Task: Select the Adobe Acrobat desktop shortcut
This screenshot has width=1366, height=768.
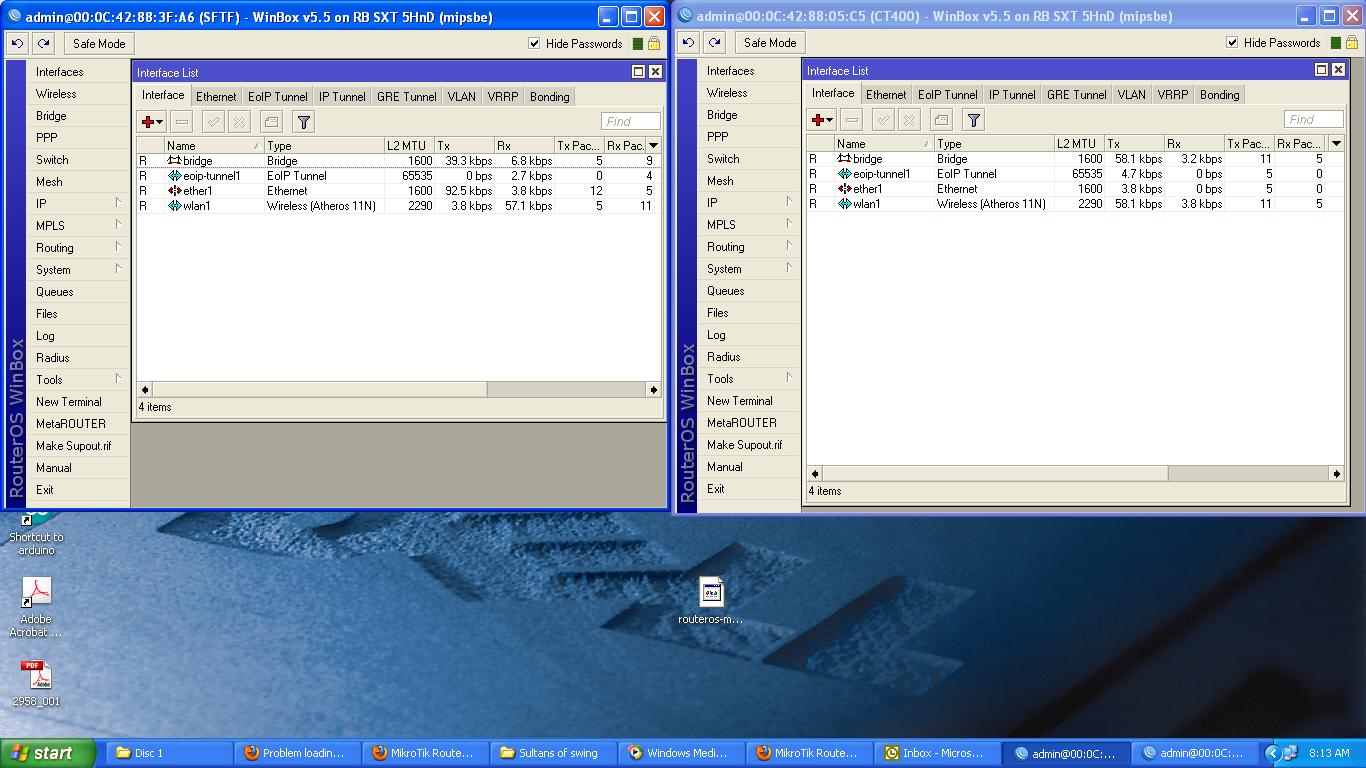Action: coord(37,608)
